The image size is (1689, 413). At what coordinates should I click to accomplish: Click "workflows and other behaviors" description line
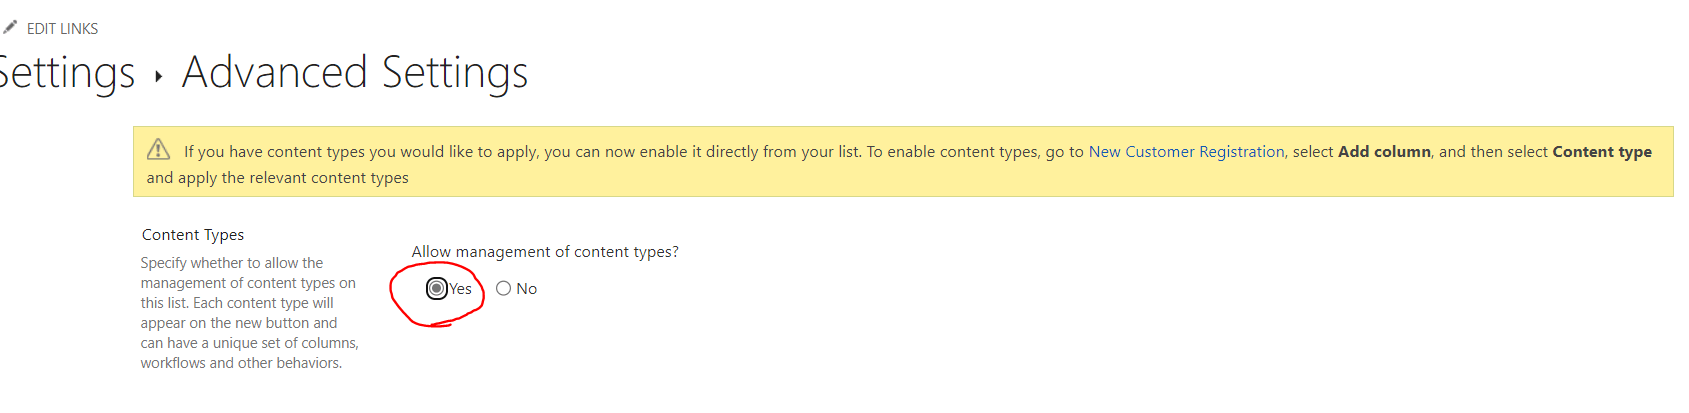click(241, 363)
